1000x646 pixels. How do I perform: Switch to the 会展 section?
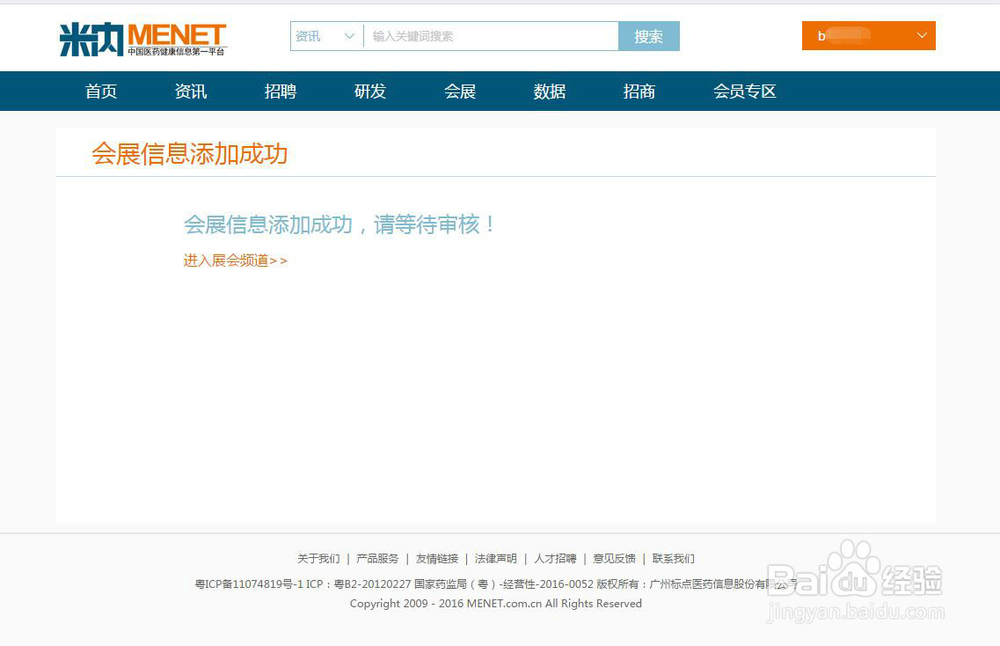(459, 91)
